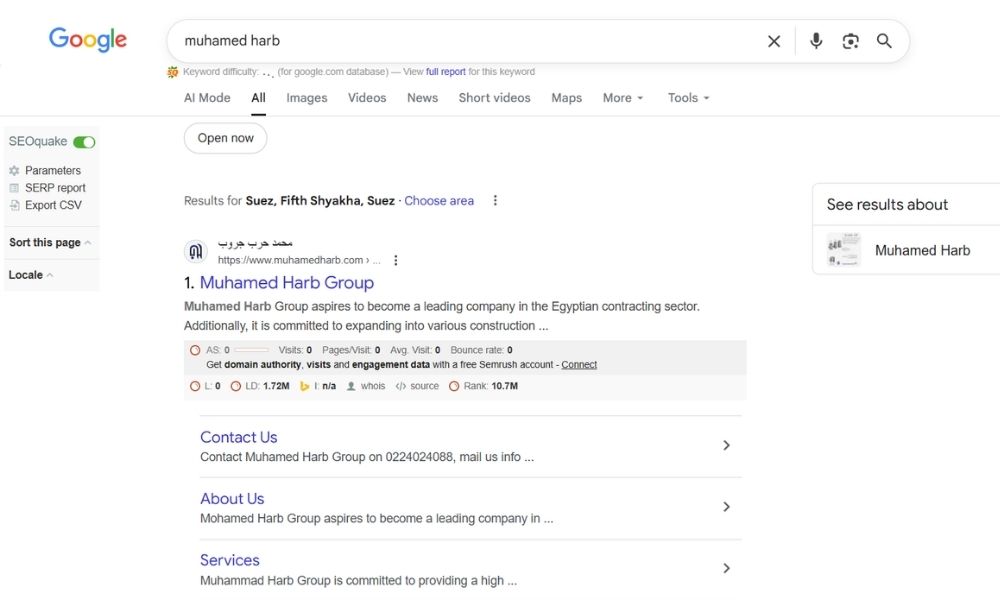Click inside the search input field

460,41
